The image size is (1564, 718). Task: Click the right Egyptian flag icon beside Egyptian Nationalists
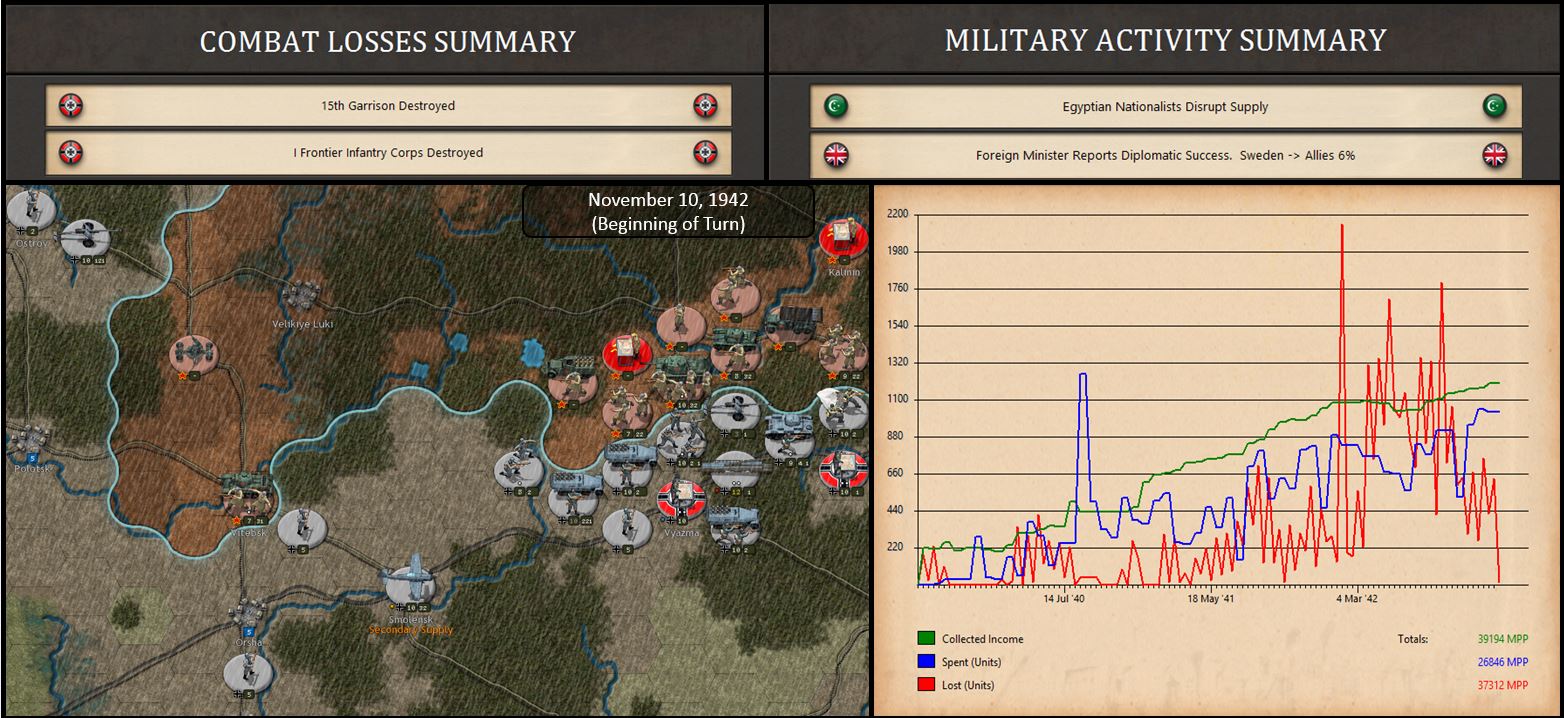click(x=1495, y=106)
